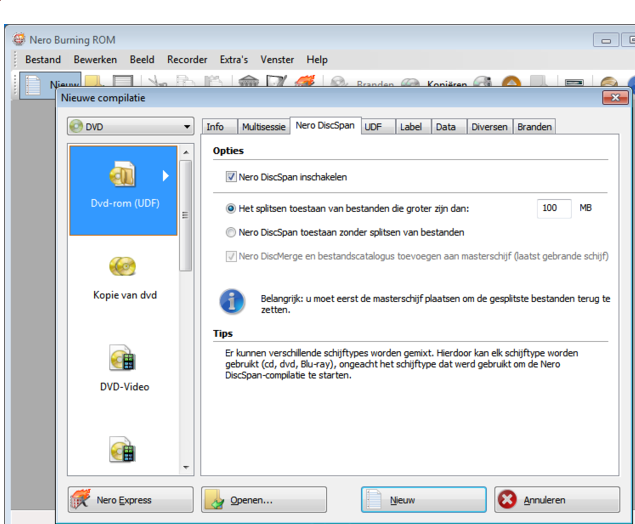Click the Annuleren button
The height and width of the screenshot is (524, 635).
point(557,500)
